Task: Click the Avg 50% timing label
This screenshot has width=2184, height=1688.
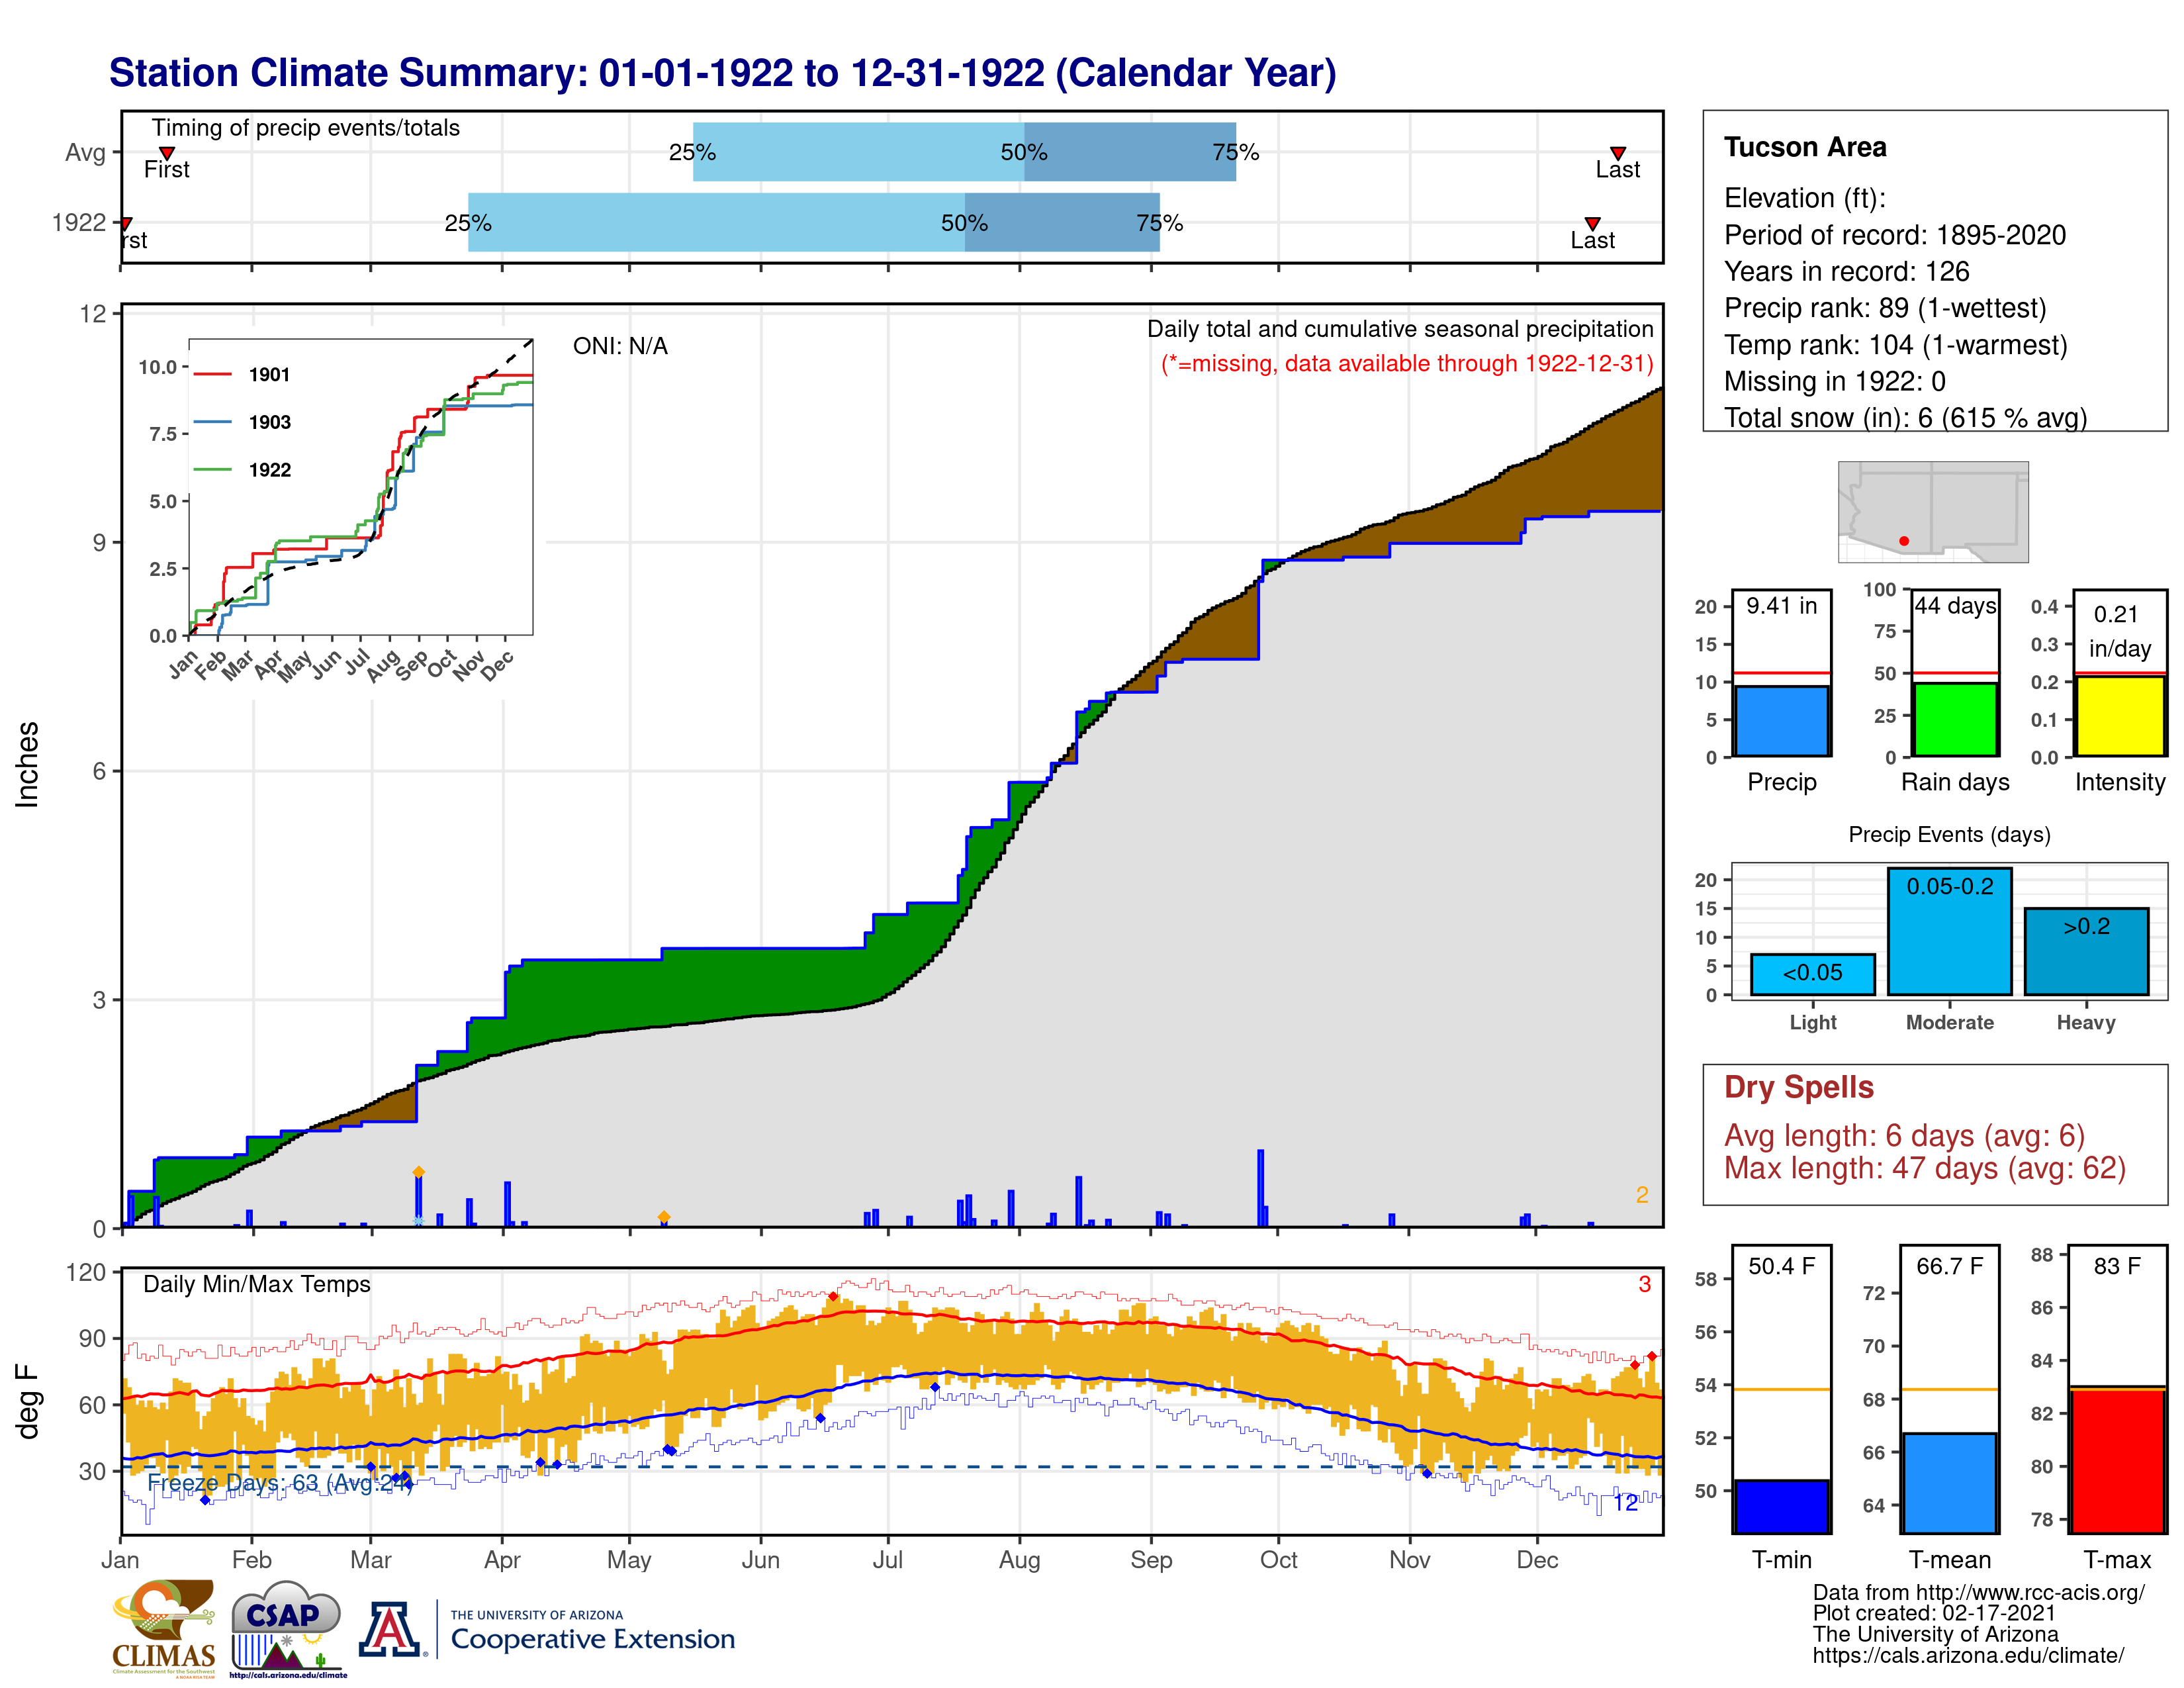Action: (x=1024, y=152)
